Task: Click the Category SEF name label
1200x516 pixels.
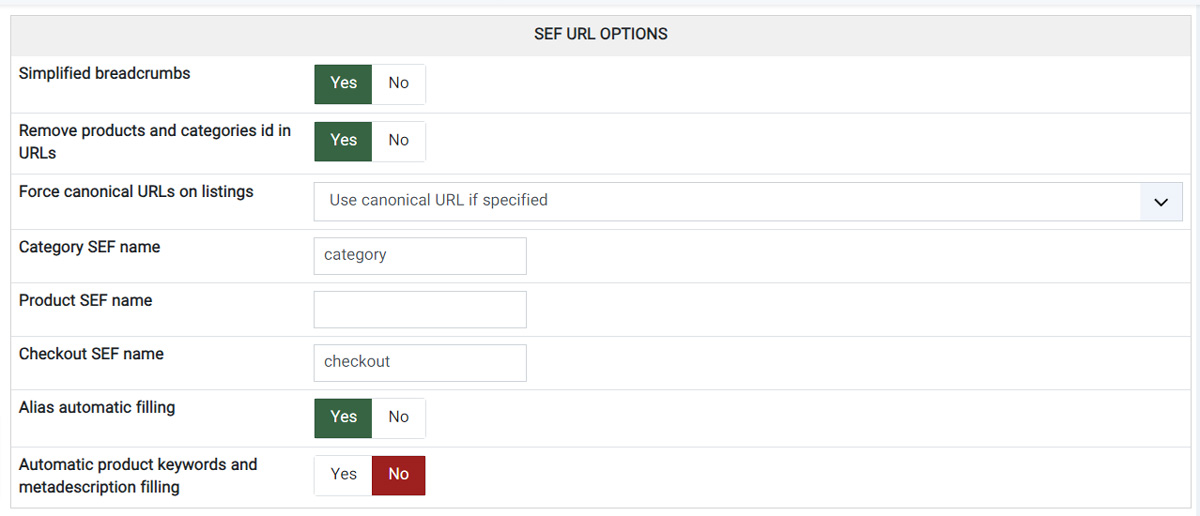Action: pos(90,247)
